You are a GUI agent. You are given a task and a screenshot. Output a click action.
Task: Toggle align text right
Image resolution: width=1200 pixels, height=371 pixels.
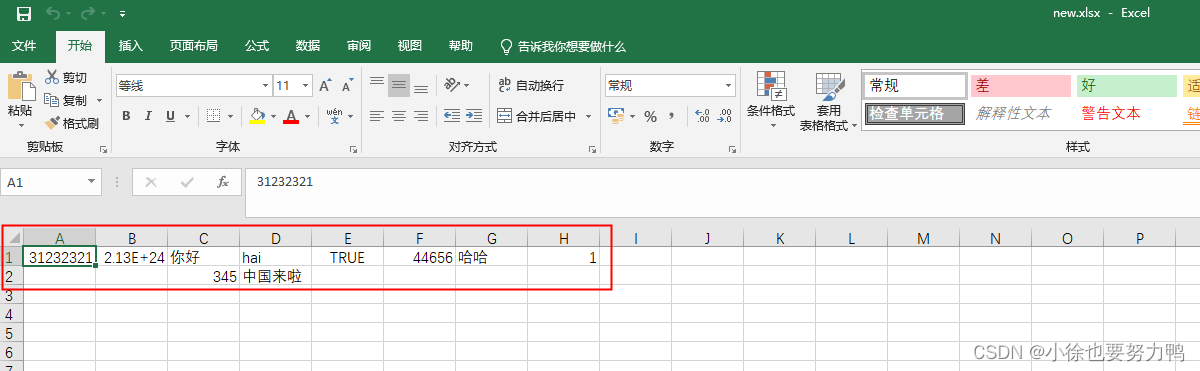420,116
